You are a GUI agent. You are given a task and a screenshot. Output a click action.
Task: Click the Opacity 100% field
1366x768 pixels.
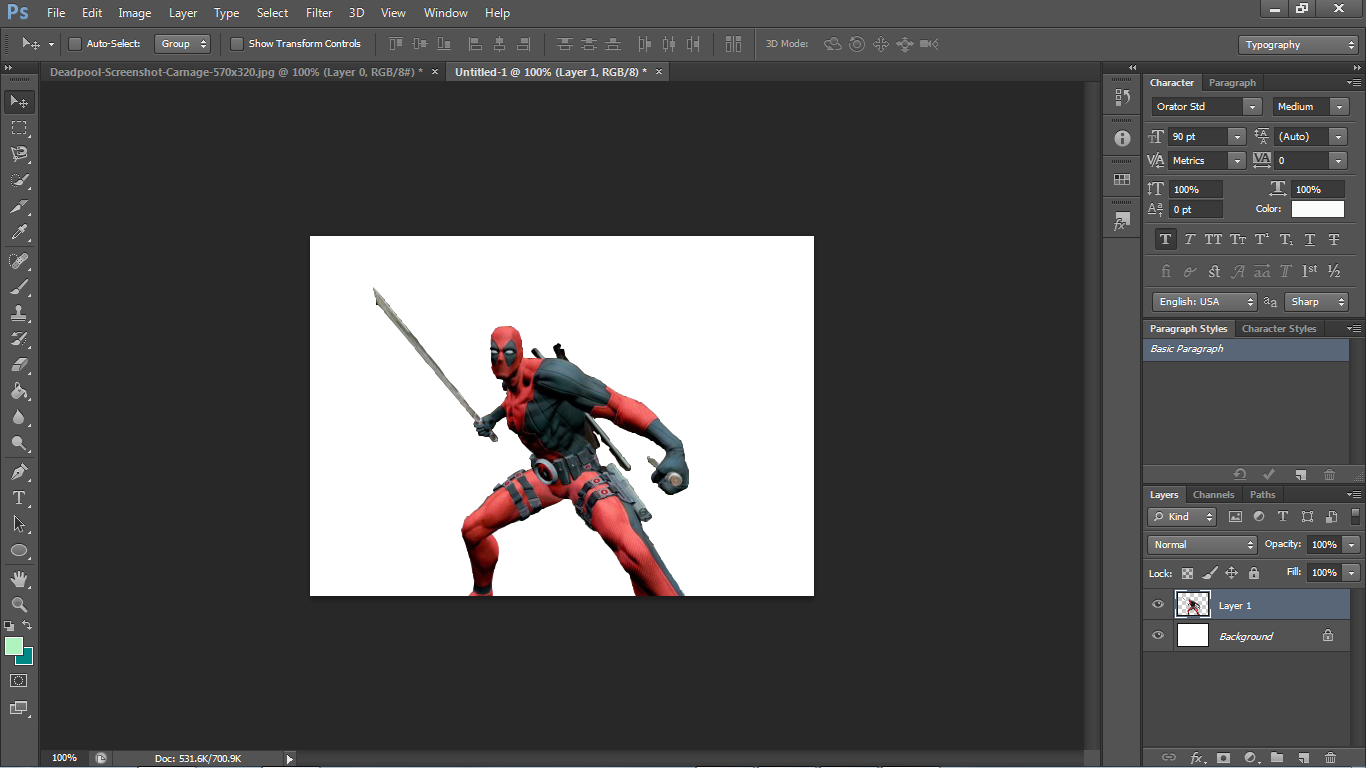click(x=1323, y=545)
